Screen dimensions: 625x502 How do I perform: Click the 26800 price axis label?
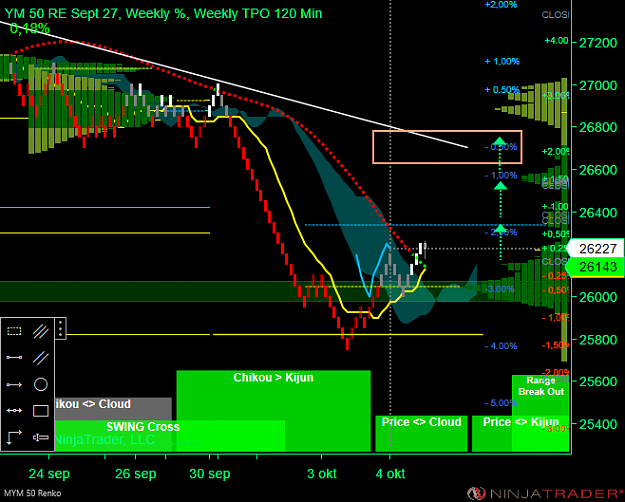click(600, 127)
